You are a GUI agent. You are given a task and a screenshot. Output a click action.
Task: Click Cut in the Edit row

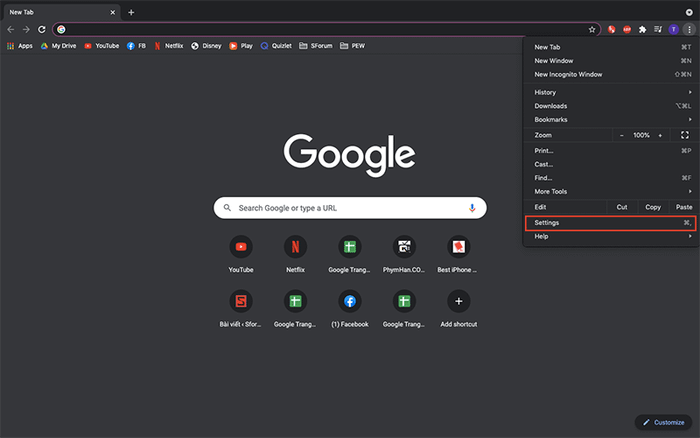622,207
